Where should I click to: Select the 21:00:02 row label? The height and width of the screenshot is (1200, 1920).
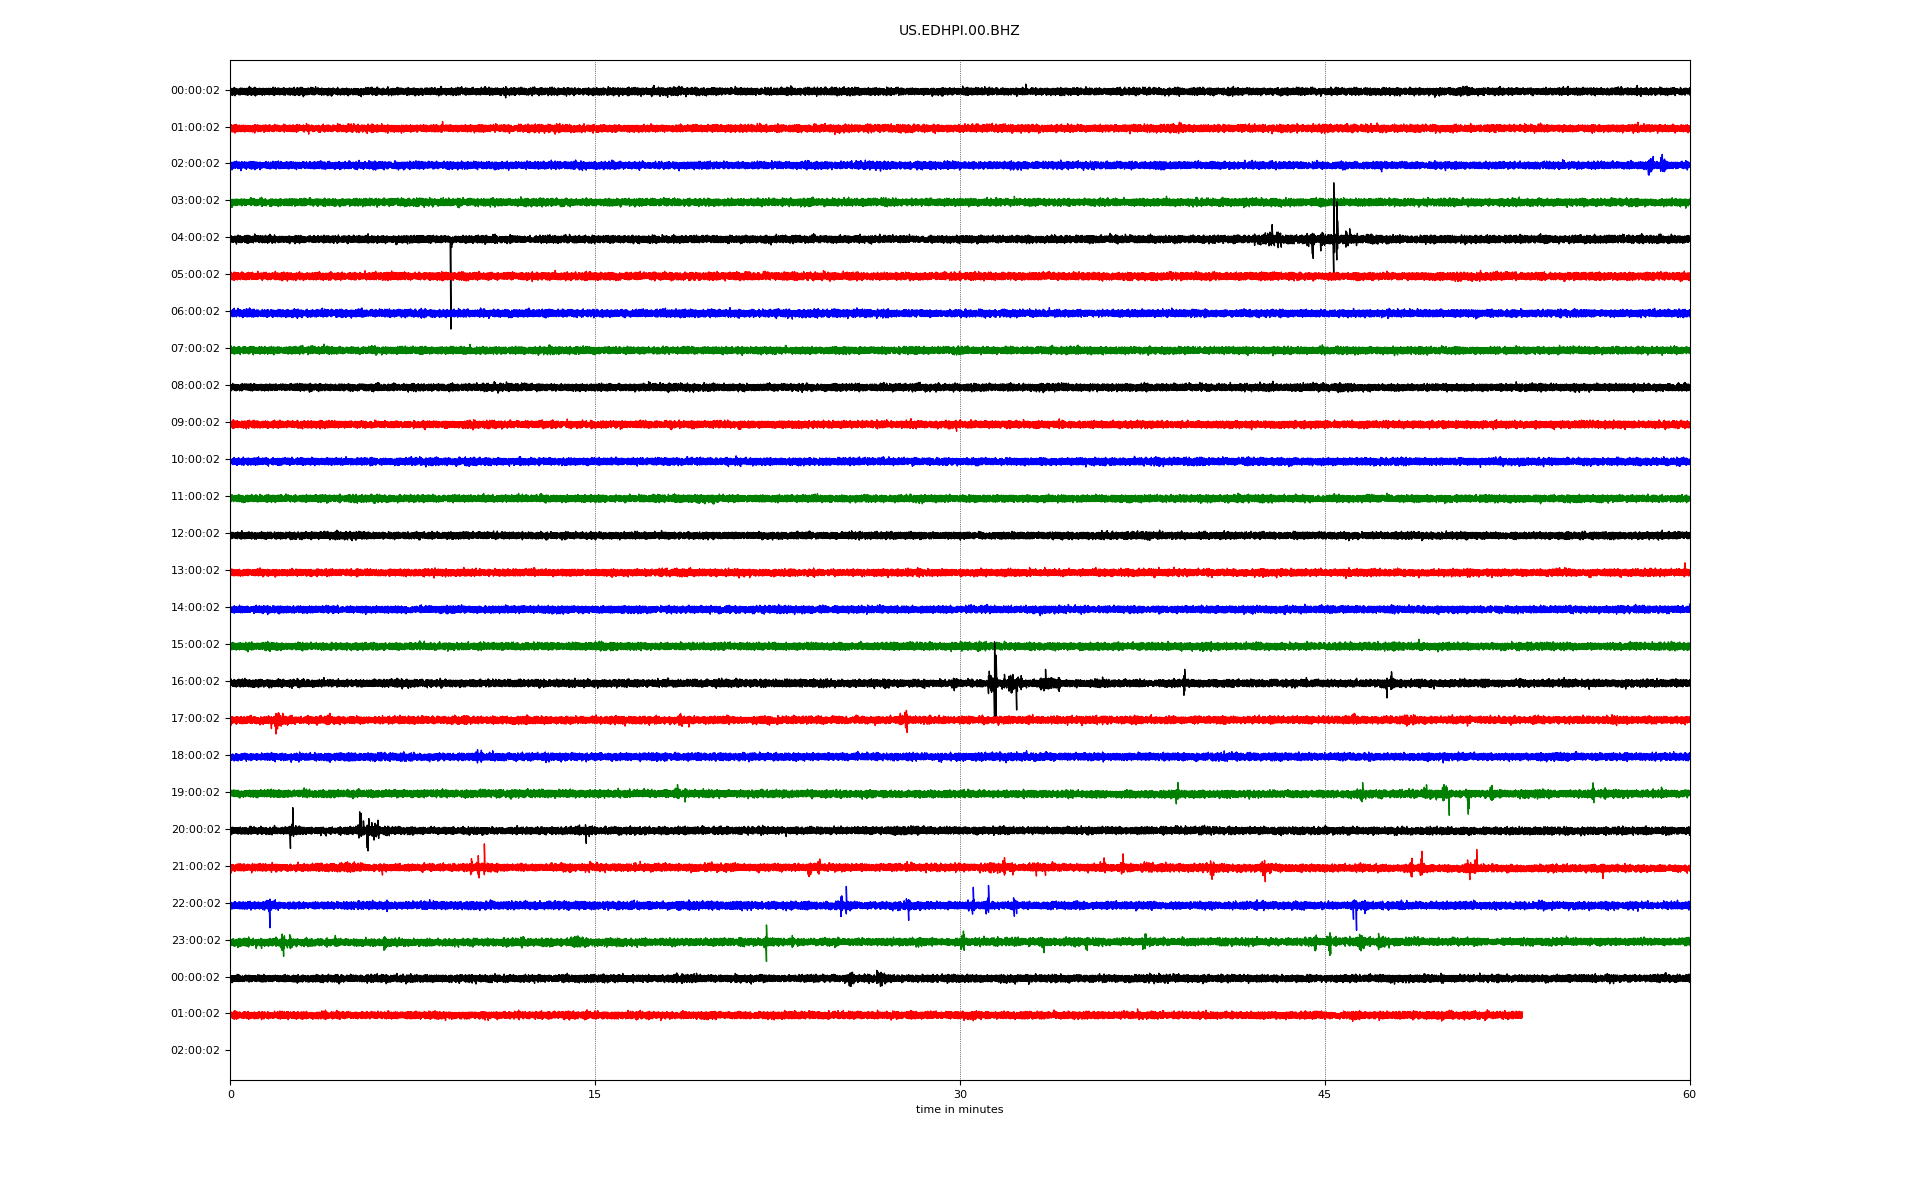click(x=195, y=867)
